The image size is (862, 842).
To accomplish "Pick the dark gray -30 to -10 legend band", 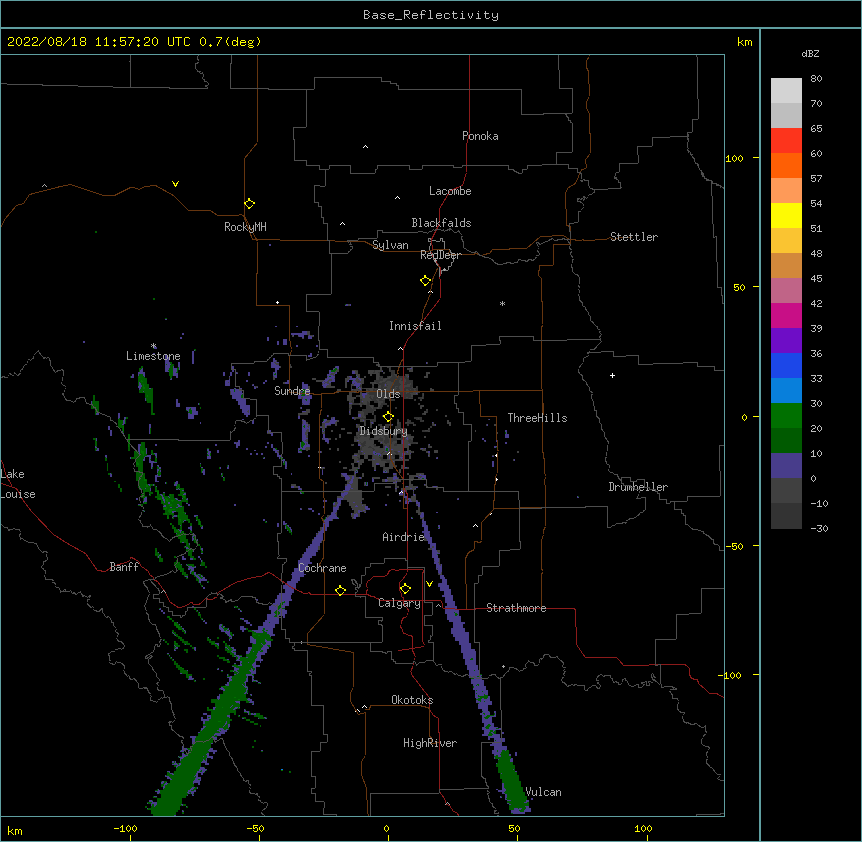I will click(x=786, y=516).
